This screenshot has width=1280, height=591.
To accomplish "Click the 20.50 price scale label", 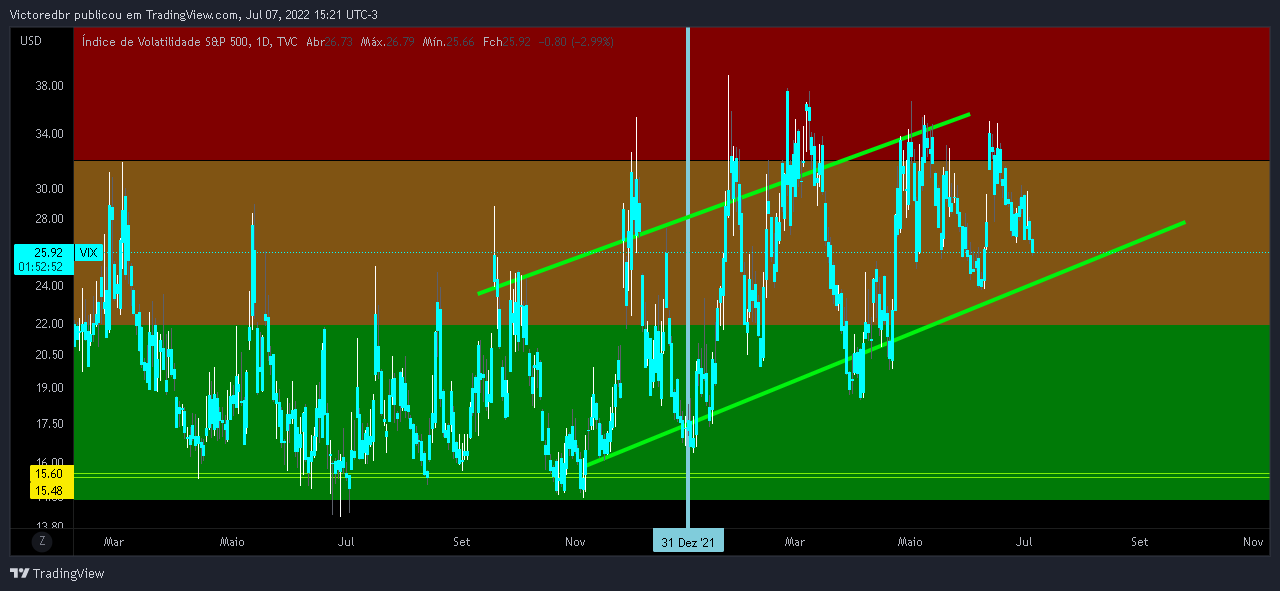I will (50, 355).
